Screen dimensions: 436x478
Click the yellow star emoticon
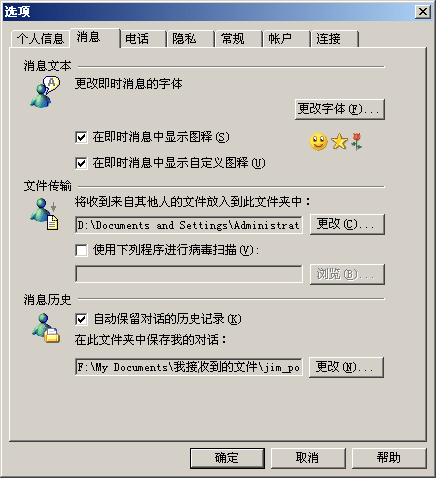[x=339, y=142]
